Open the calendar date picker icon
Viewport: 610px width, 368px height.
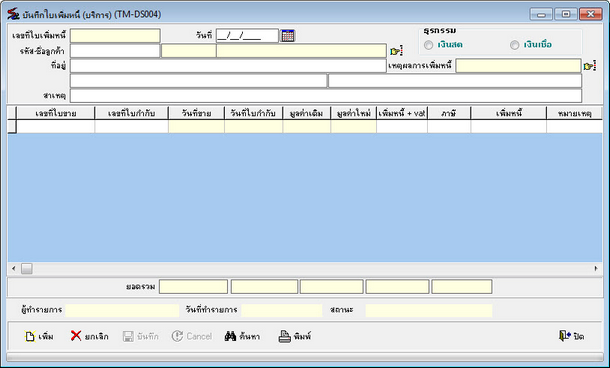pos(287,35)
